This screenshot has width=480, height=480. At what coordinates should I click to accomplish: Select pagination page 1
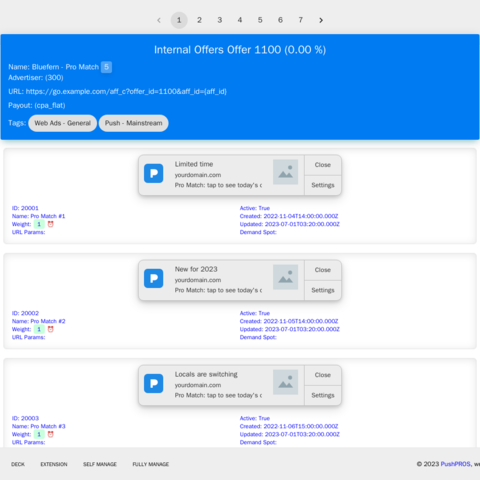click(179, 20)
